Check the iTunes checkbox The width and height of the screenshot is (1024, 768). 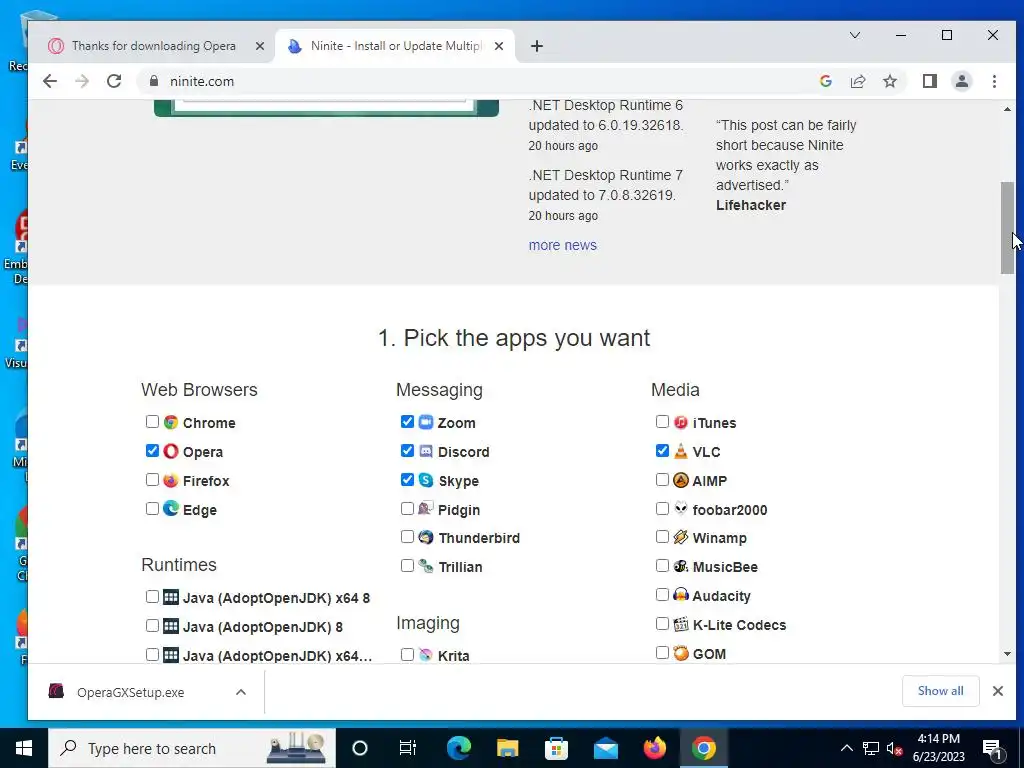(x=662, y=422)
